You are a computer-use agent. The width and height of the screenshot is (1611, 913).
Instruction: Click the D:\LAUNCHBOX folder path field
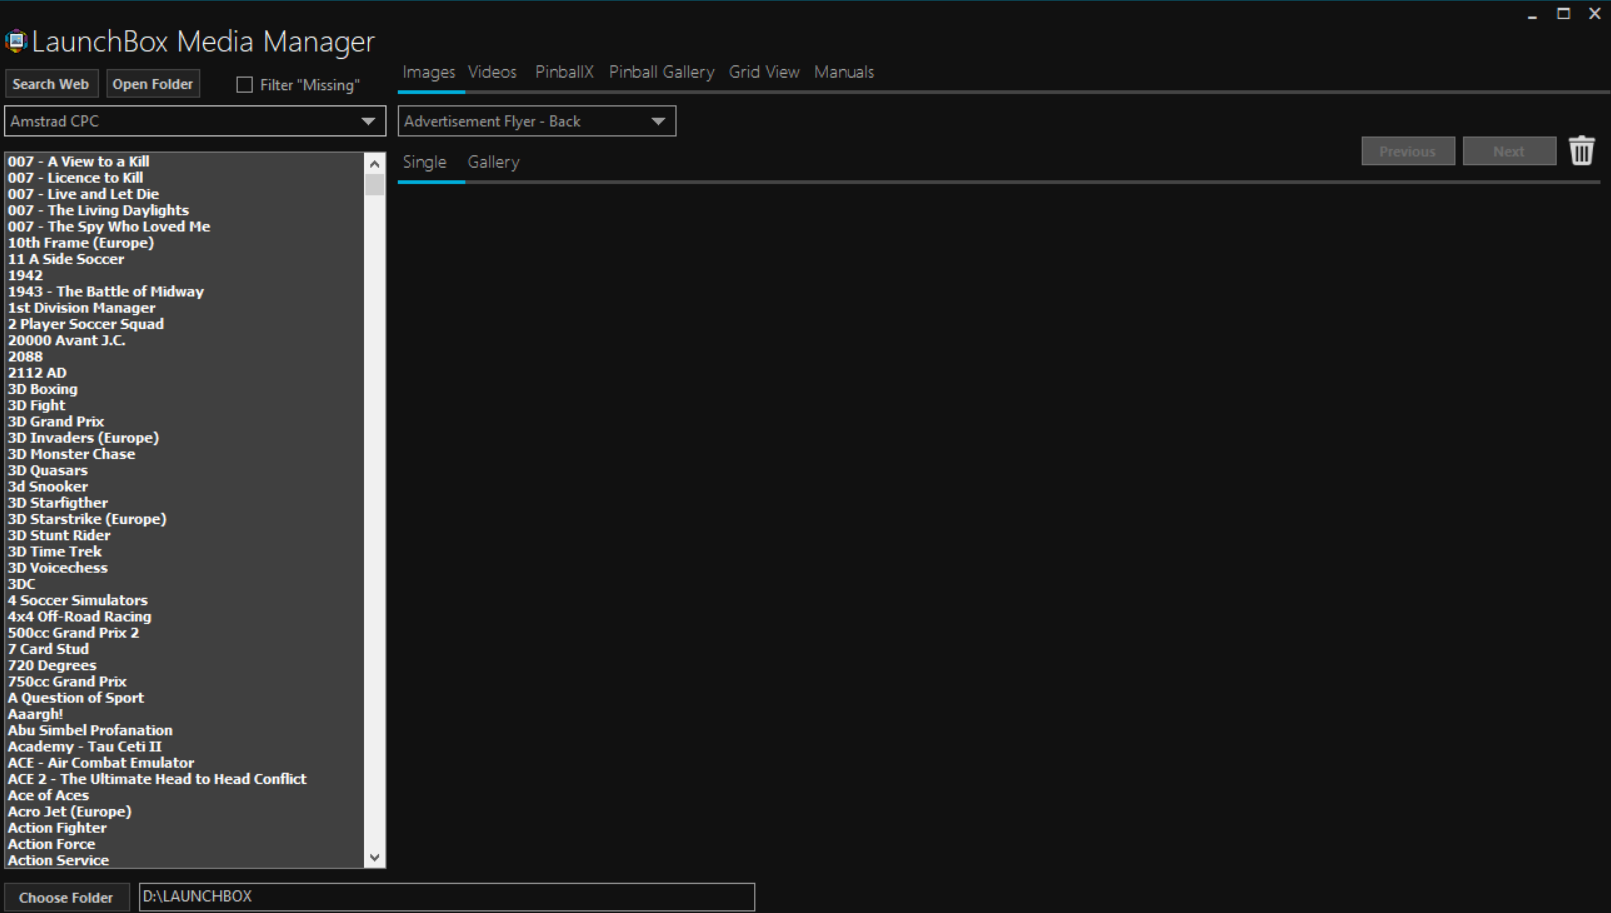pyautogui.click(x=446, y=896)
